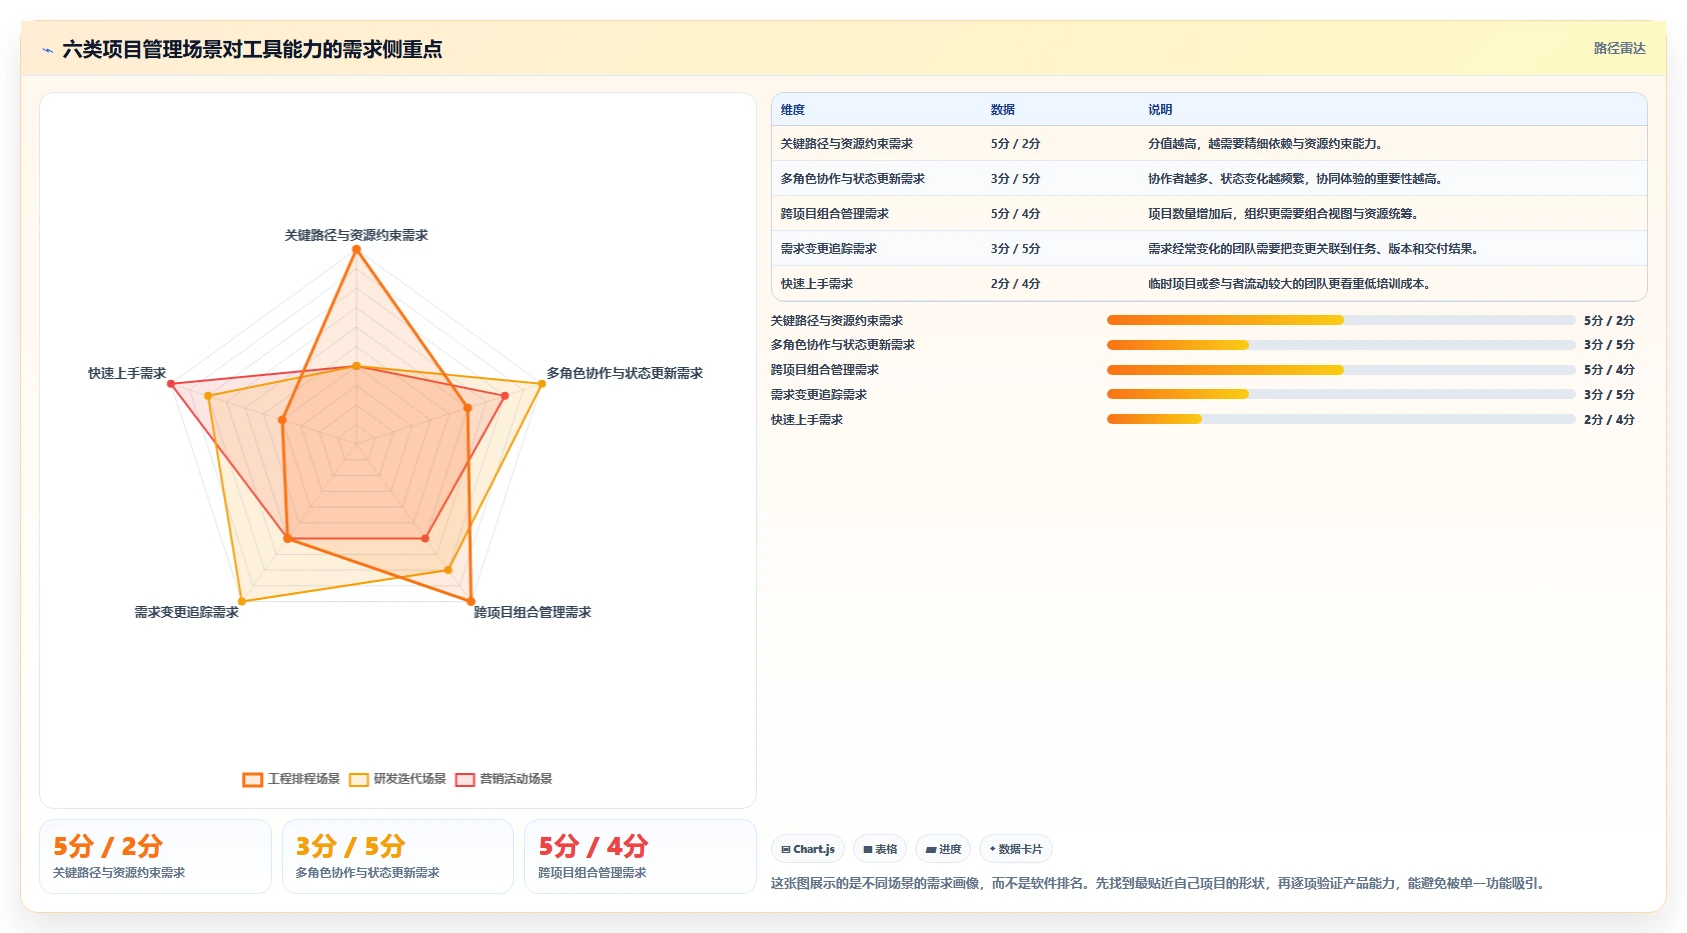Open the 3分 / 5分 多角色协作与状态更新需求 card

click(398, 856)
